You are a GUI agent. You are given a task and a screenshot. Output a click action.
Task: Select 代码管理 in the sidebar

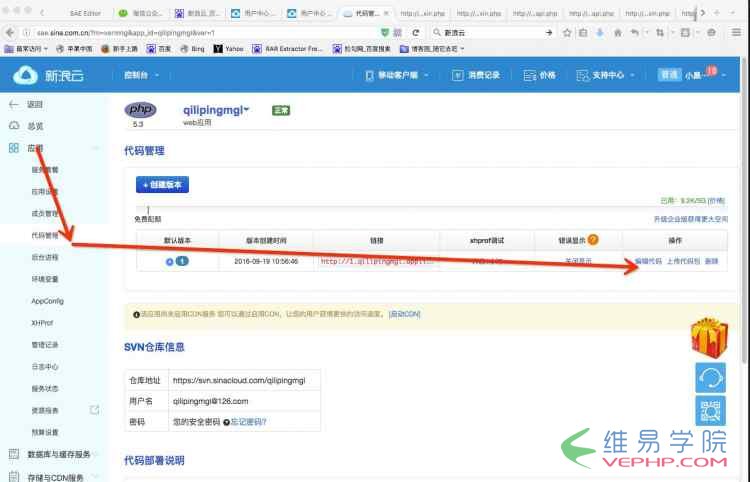[45, 235]
